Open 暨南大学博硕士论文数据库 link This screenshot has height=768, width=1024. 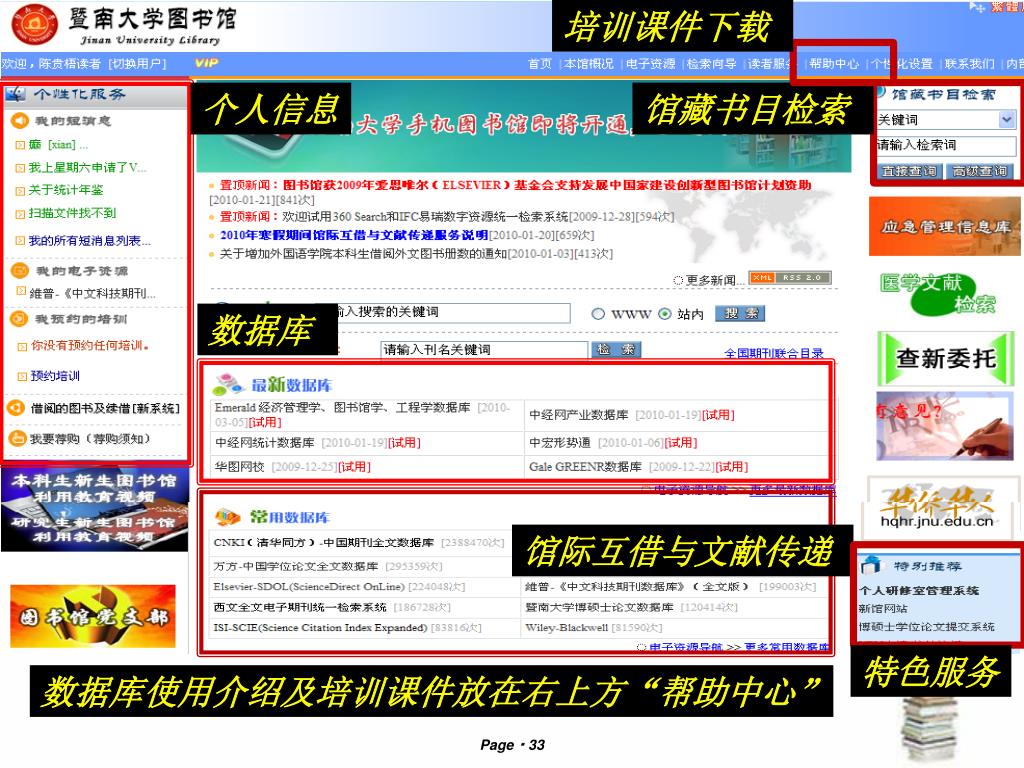[599, 607]
